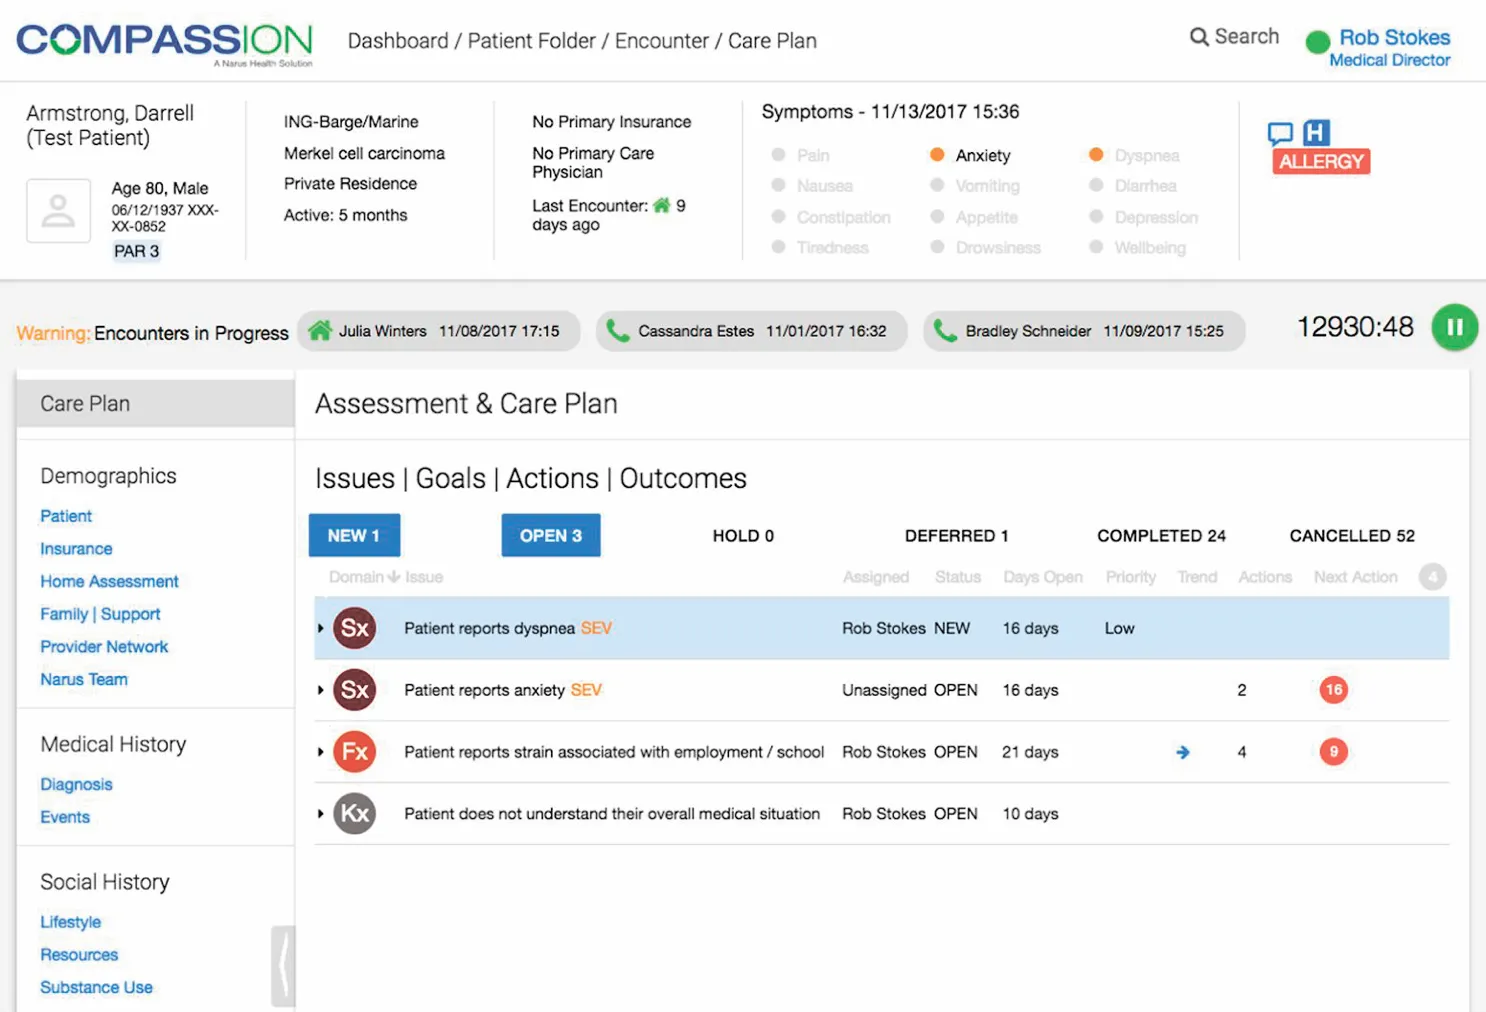Viewport: 1486px width, 1012px height.
Task: Open the Insurance link under Demographics
Action: [x=76, y=548]
